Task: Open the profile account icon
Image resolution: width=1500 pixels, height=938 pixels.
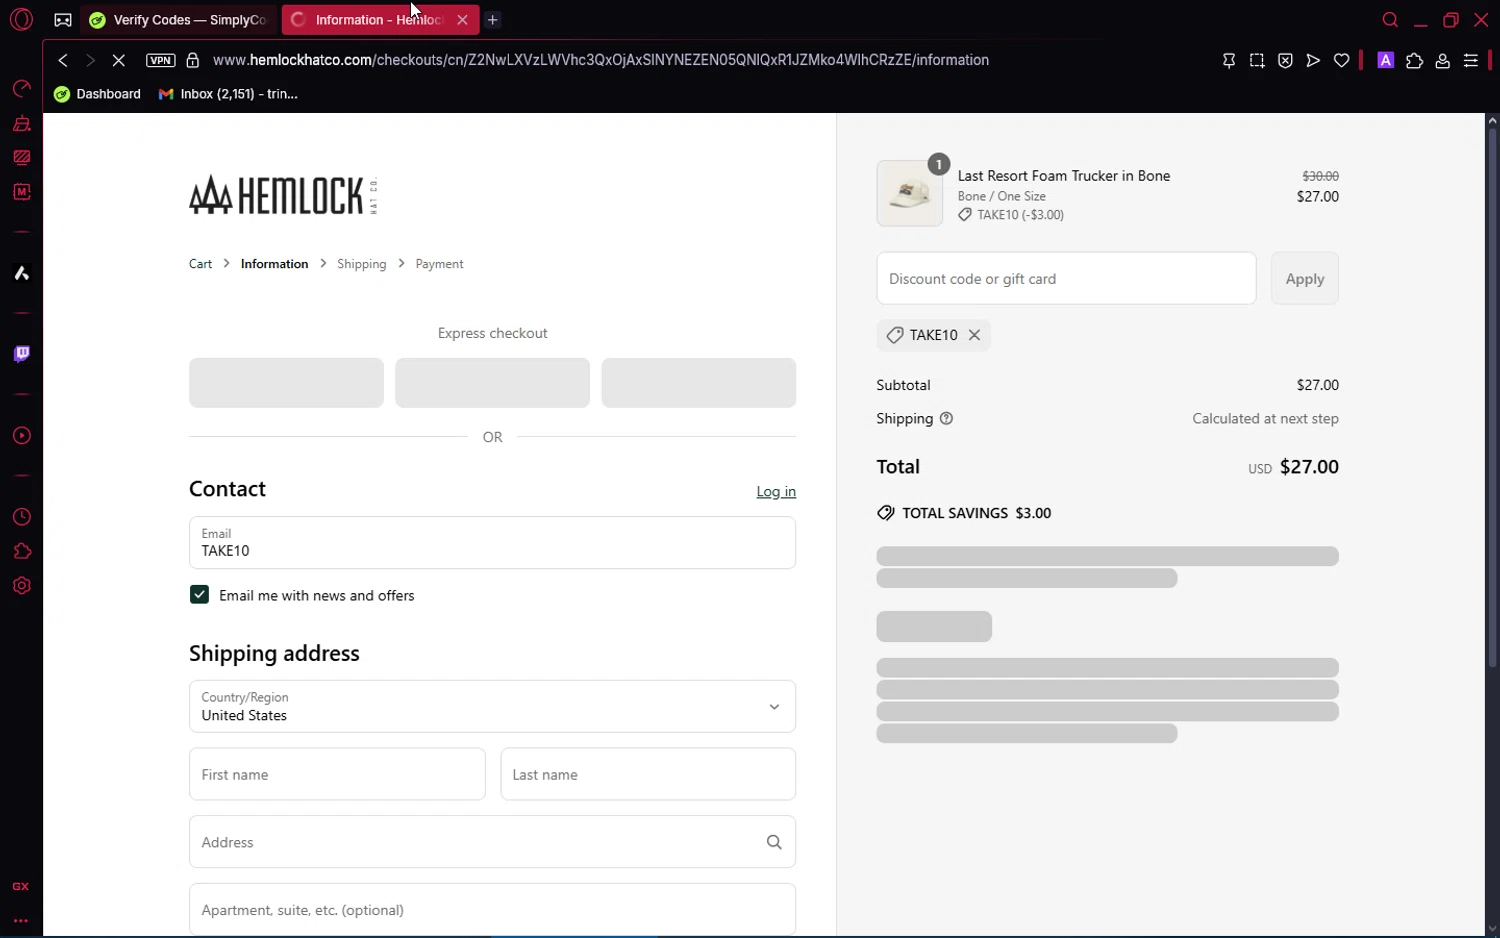Action: [x=1442, y=61]
